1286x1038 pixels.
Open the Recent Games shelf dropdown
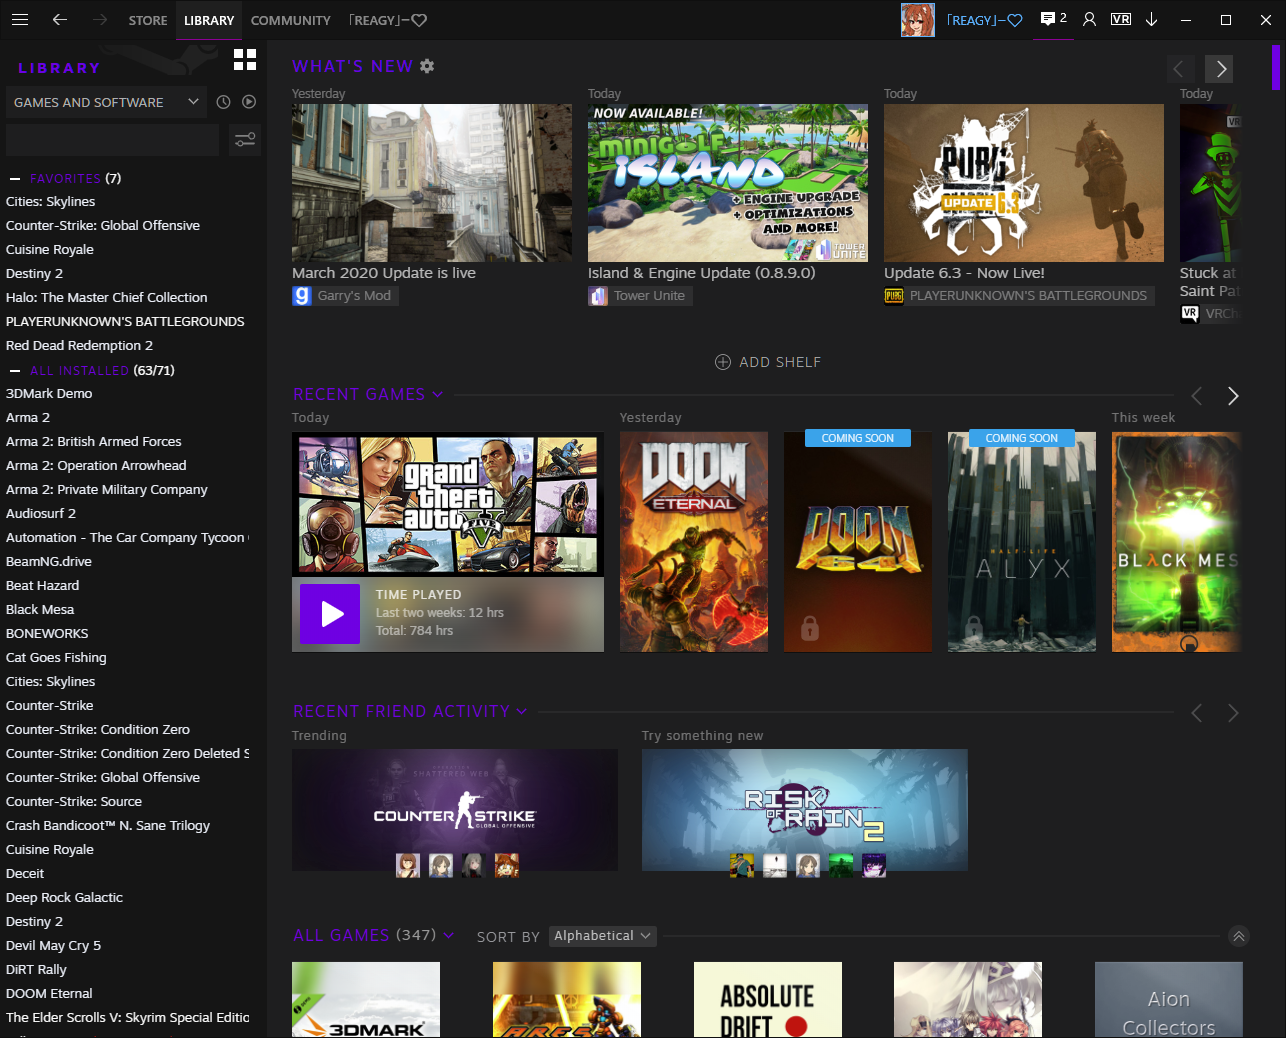438,395
